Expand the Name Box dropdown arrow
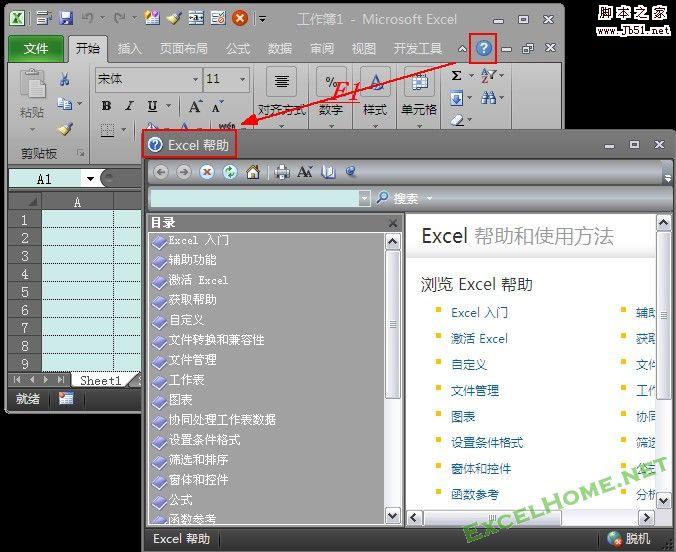676x552 pixels. click(90, 179)
